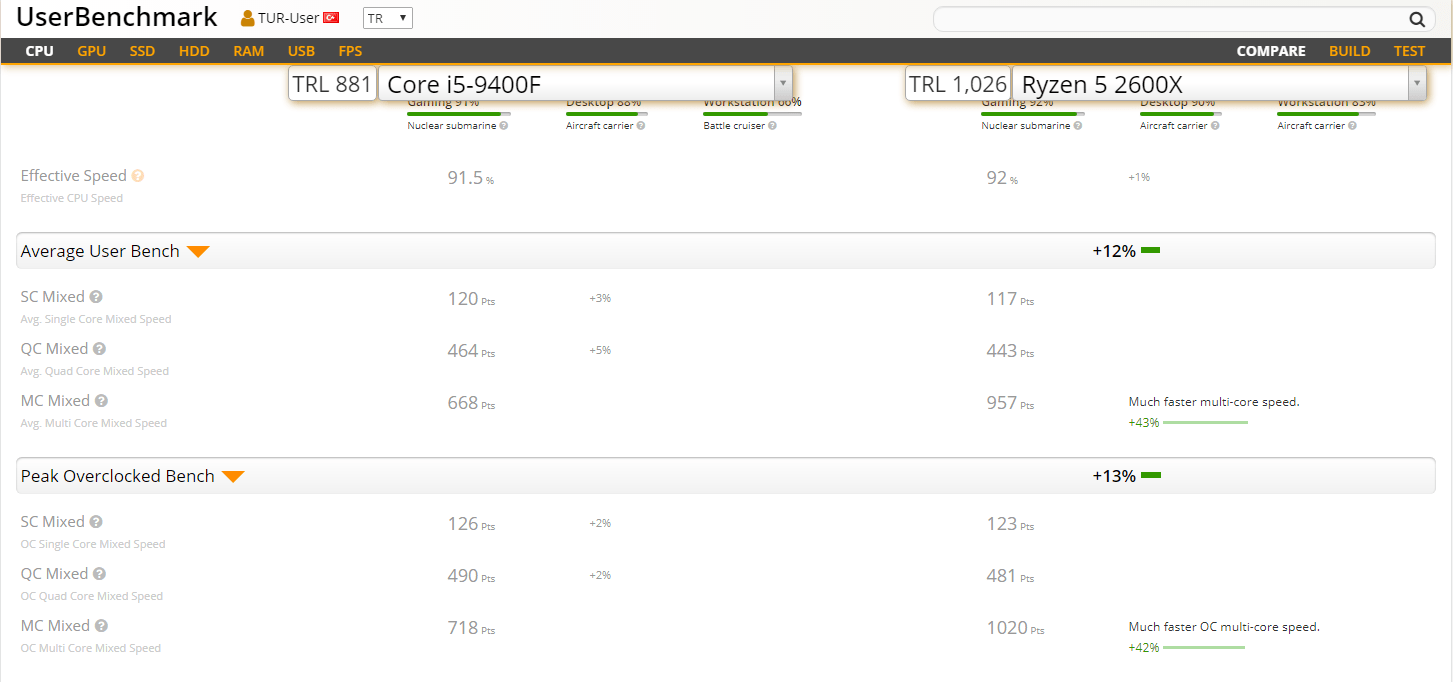Screen dimensions: 1453x682
Task: Click the 957 Pts MC Mixed value
Action: pos(1010,404)
